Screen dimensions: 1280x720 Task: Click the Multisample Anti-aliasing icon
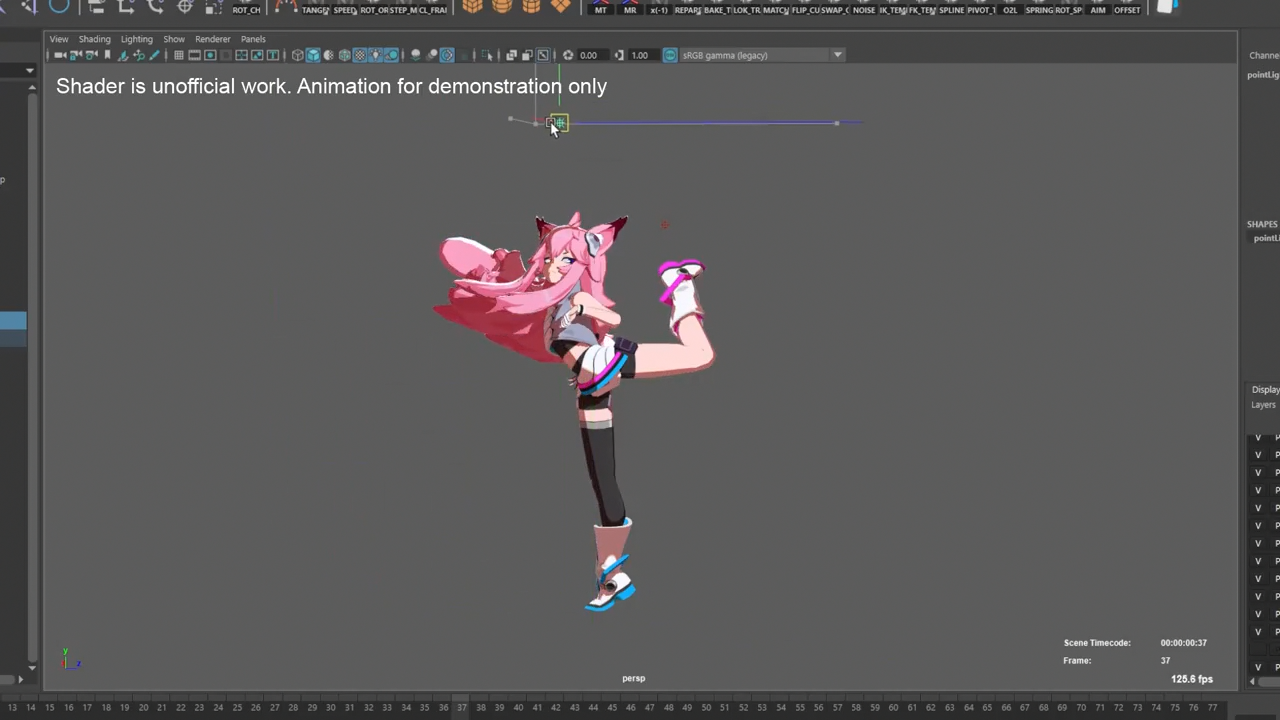click(x=447, y=55)
